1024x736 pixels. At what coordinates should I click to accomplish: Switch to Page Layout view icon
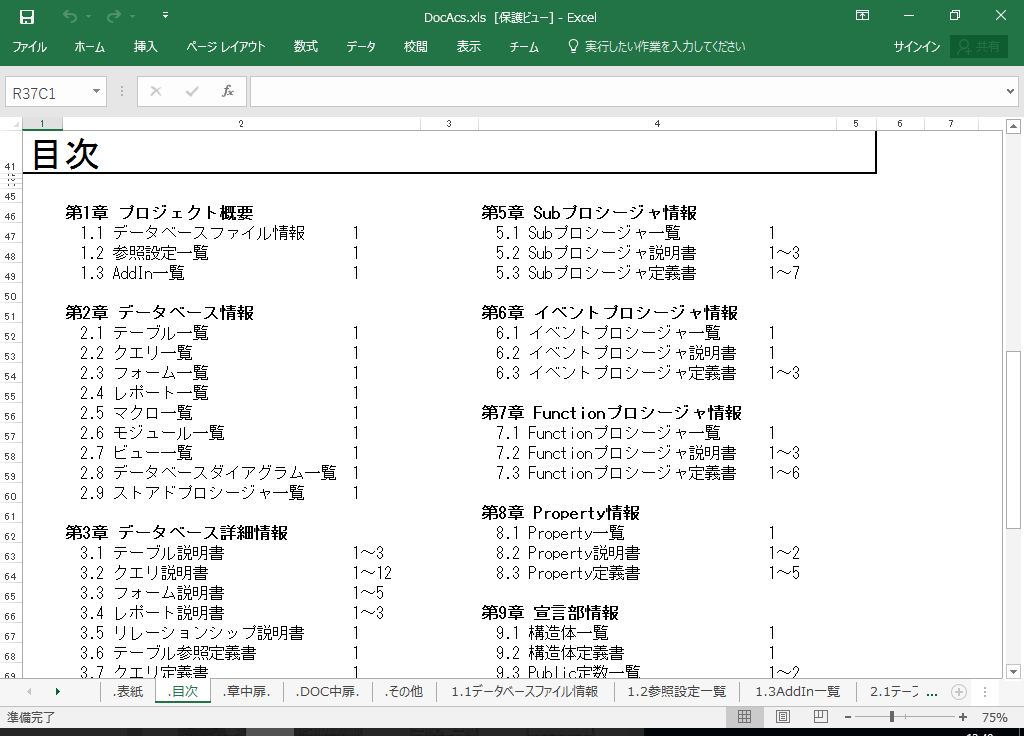783,717
